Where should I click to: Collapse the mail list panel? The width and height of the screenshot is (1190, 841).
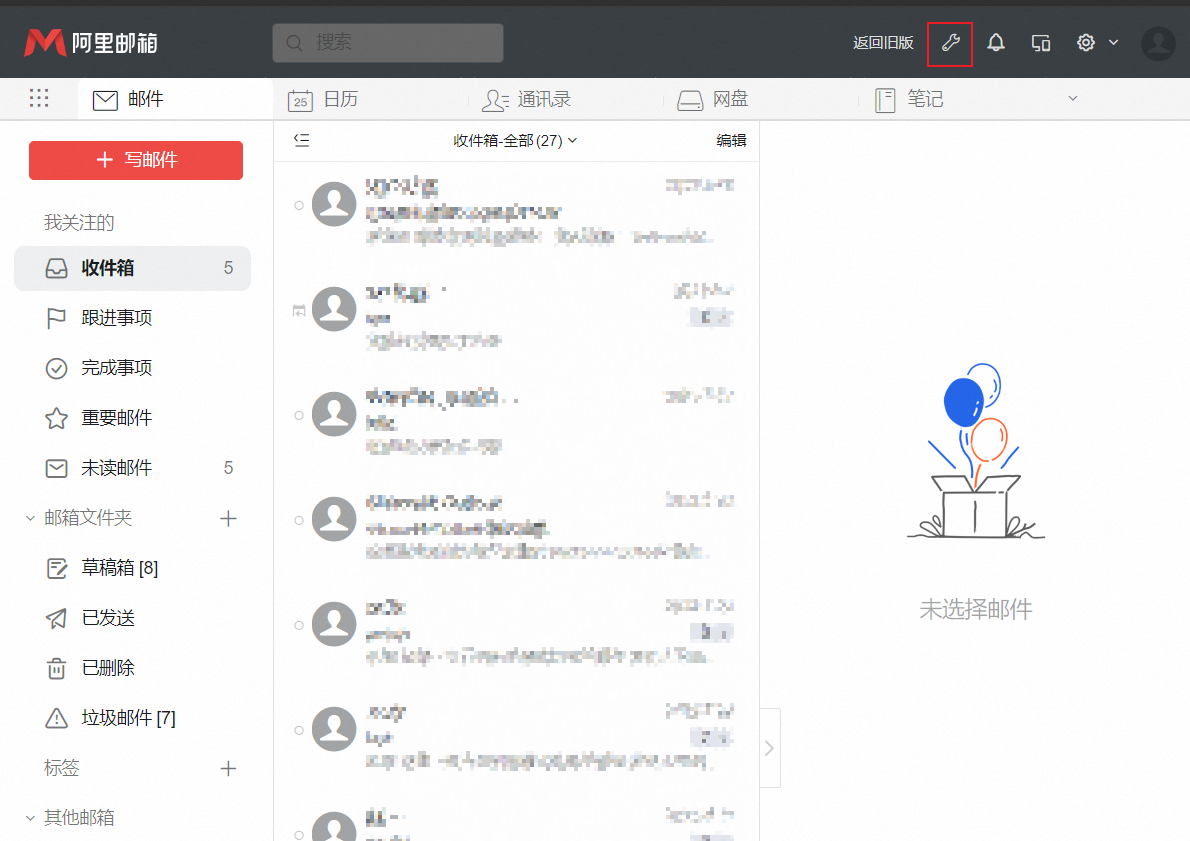(301, 140)
